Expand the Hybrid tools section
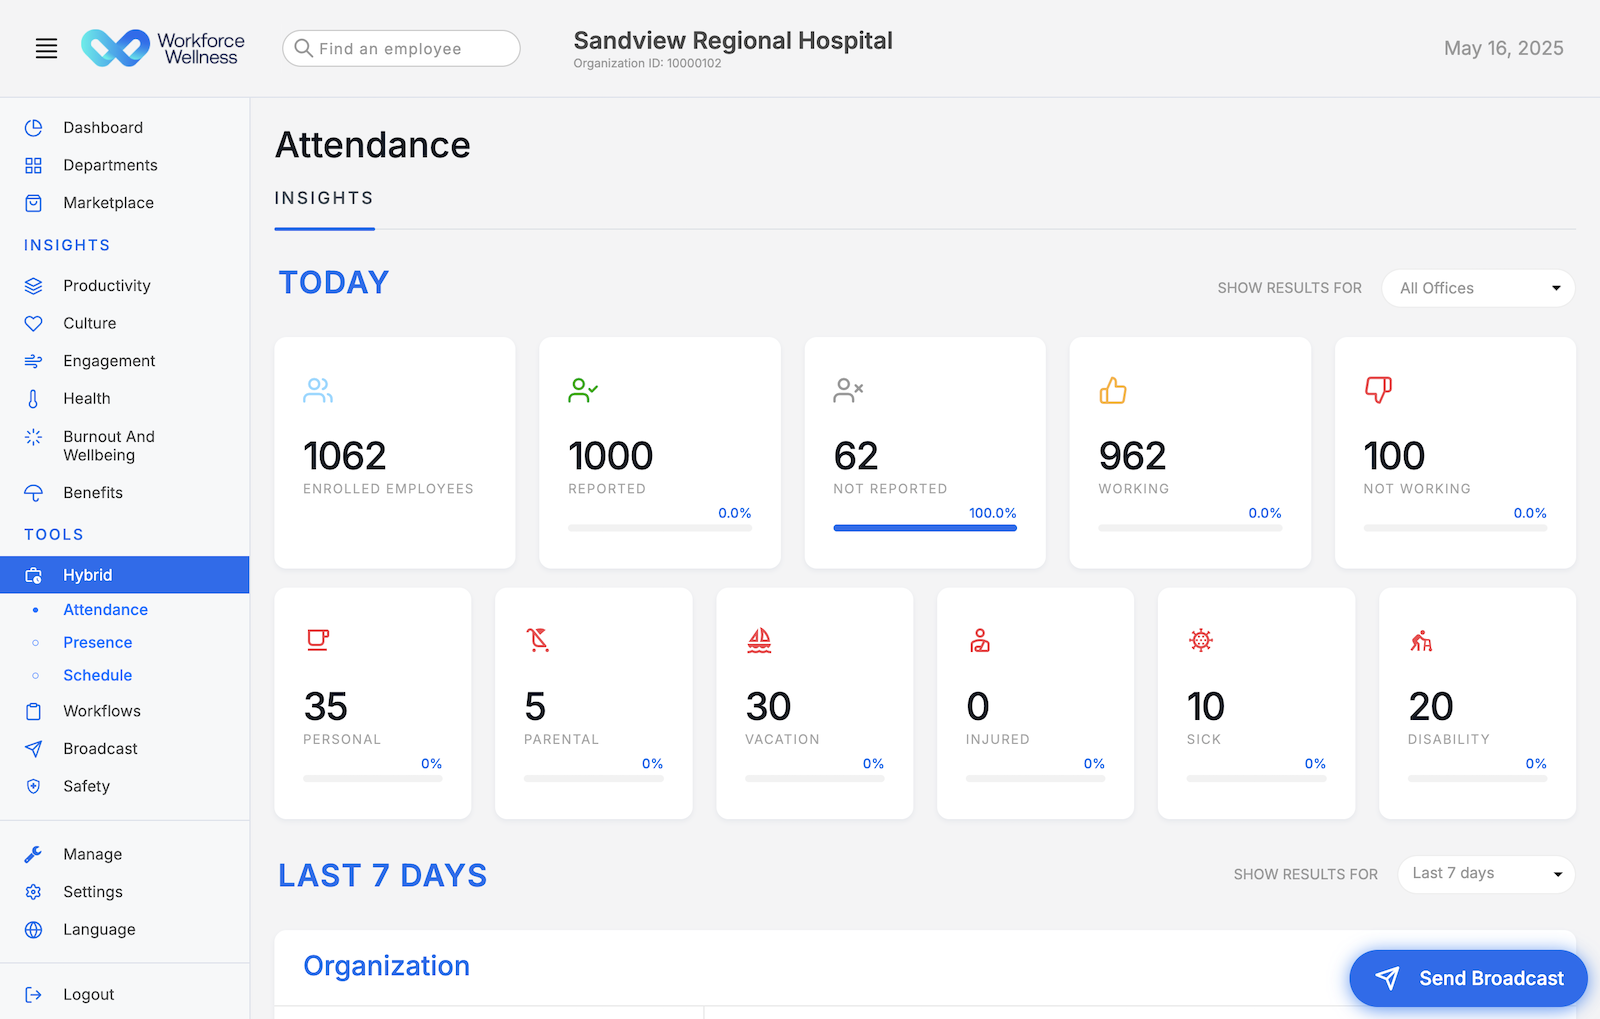This screenshot has height=1019, width=1600. (x=88, y=574)
